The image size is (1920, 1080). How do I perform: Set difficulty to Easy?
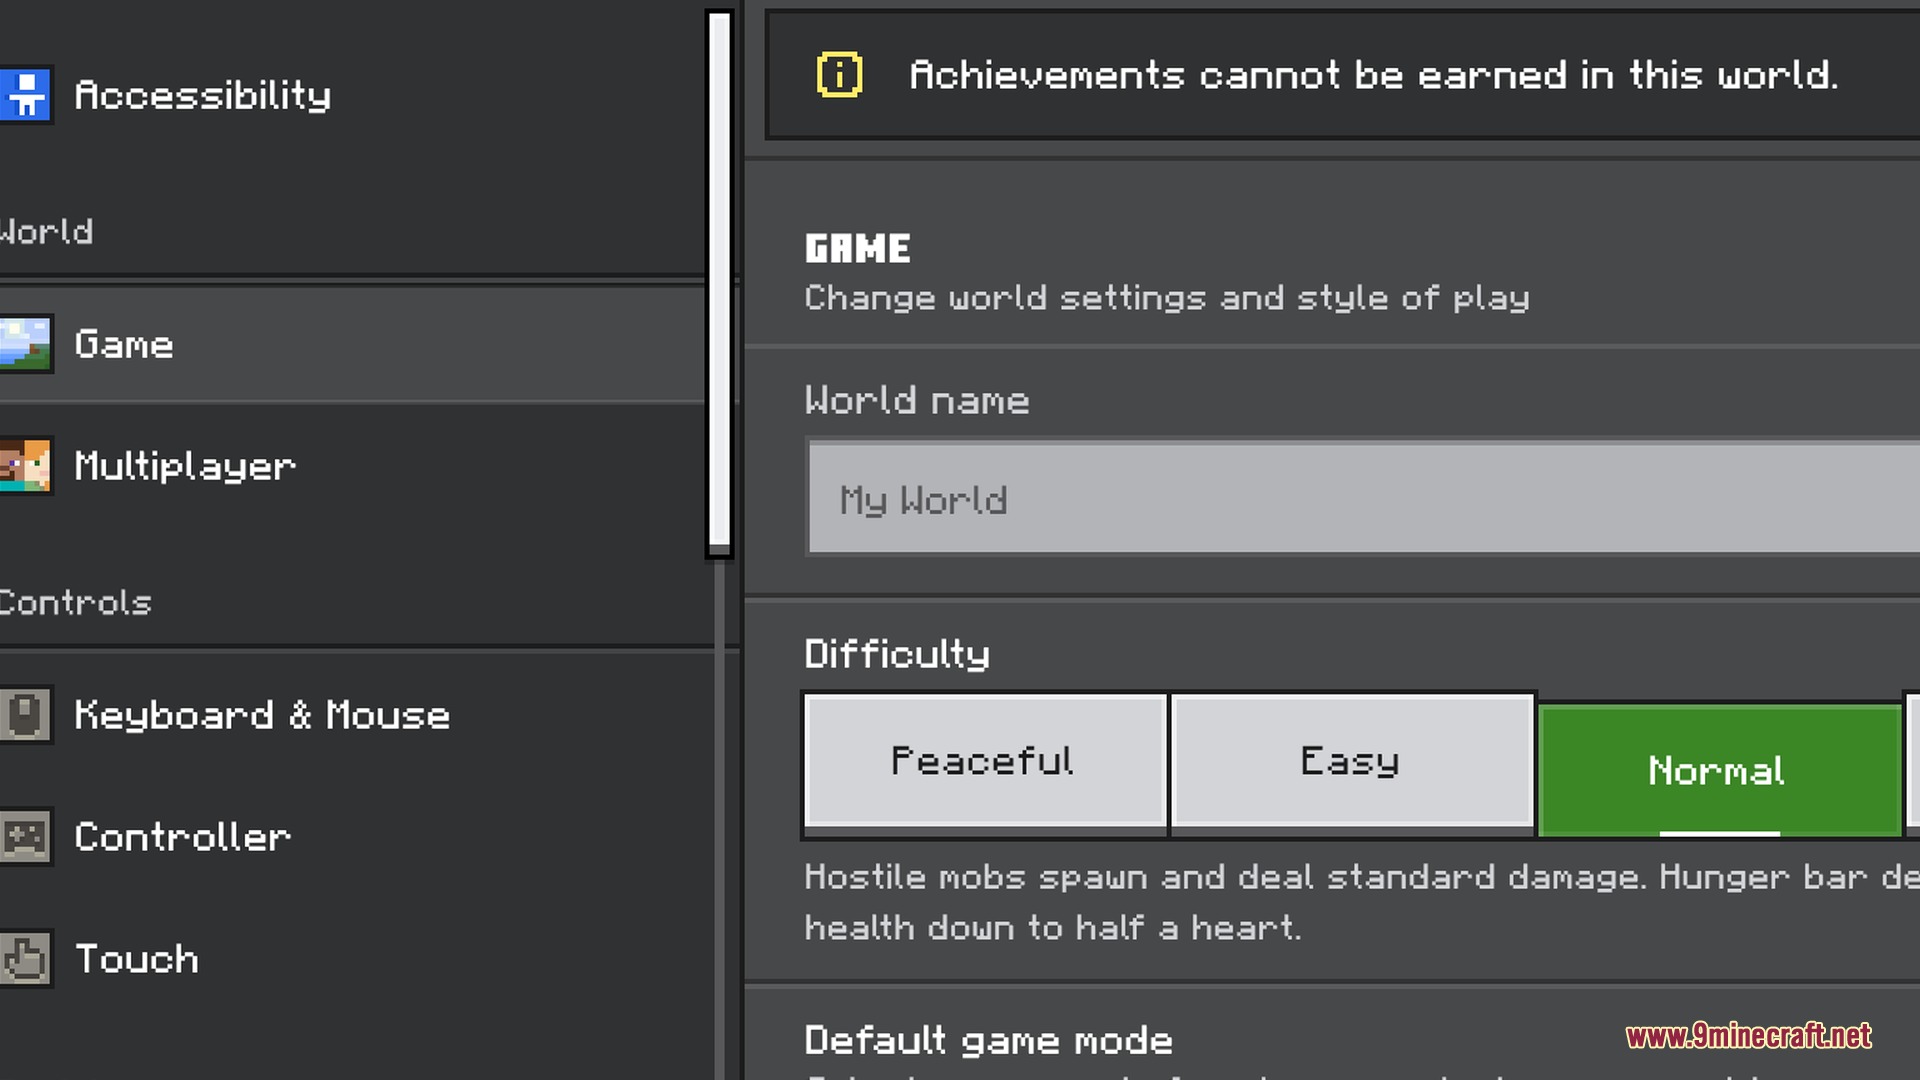pyautogui.click(x=1352, y=762)
